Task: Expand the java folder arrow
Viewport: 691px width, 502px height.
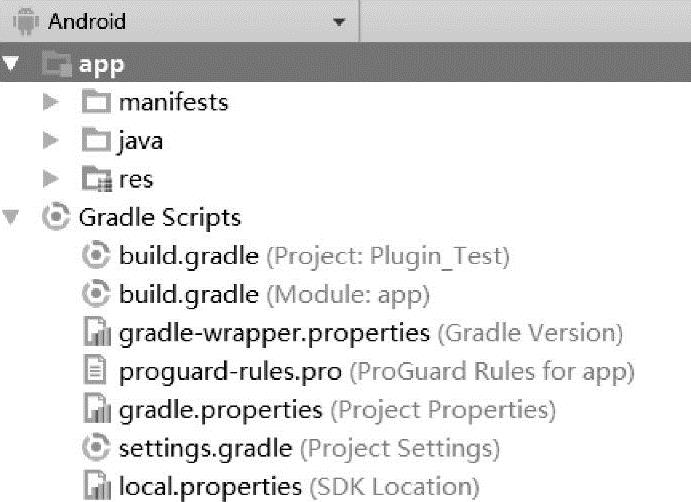Action: click(x=51, y=141)
